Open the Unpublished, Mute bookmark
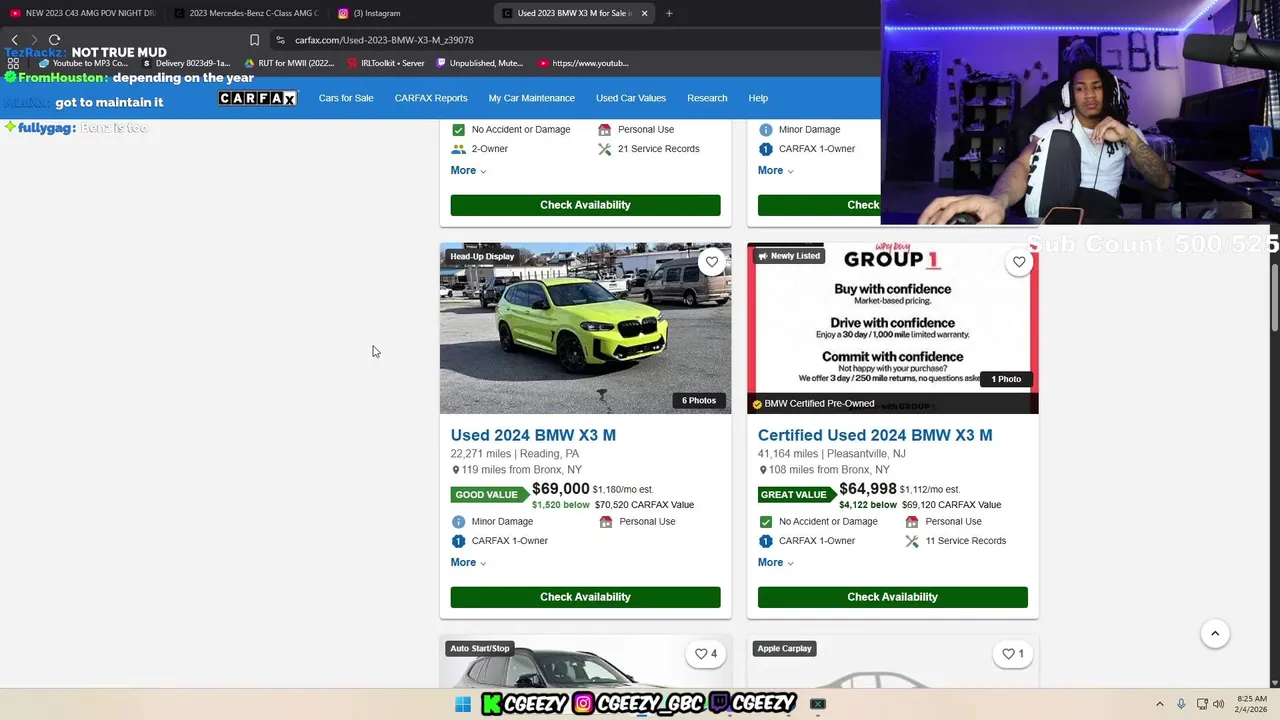The width and height of the screenshot is (1280, 720). 480,63
